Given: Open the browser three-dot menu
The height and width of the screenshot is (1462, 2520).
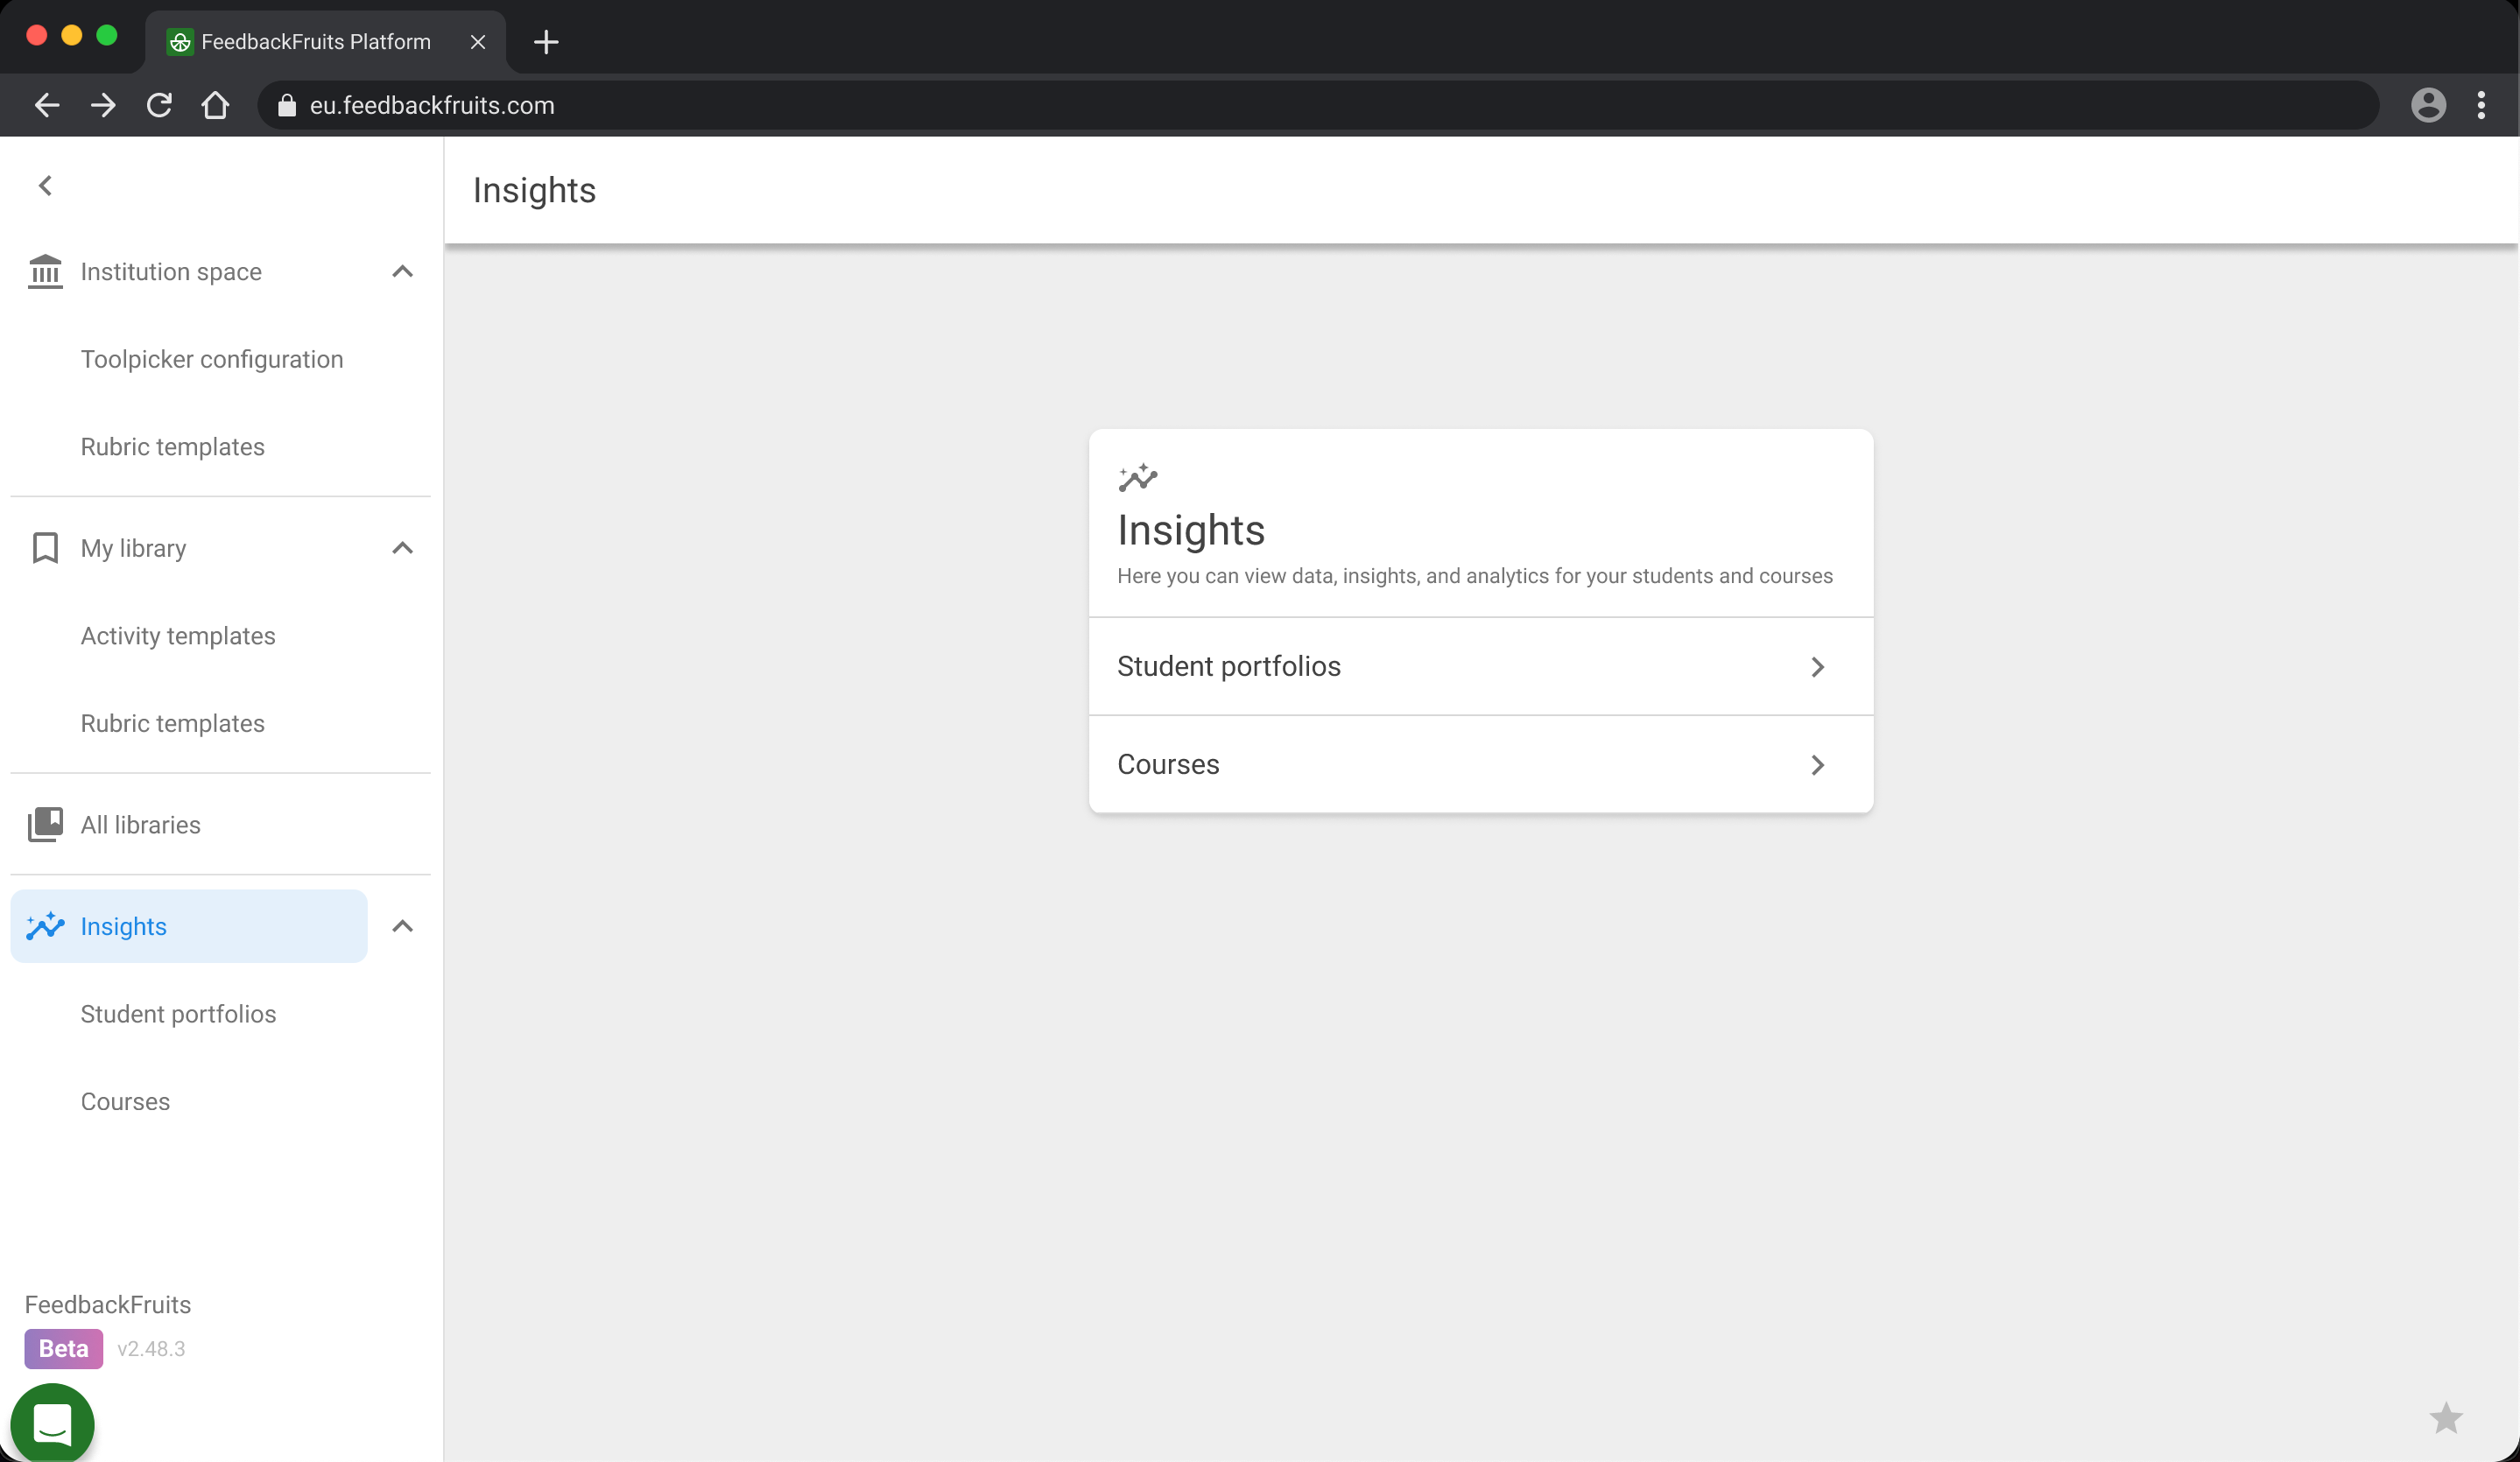Looking at the screenshot, I should click(x=2481, y=105).
